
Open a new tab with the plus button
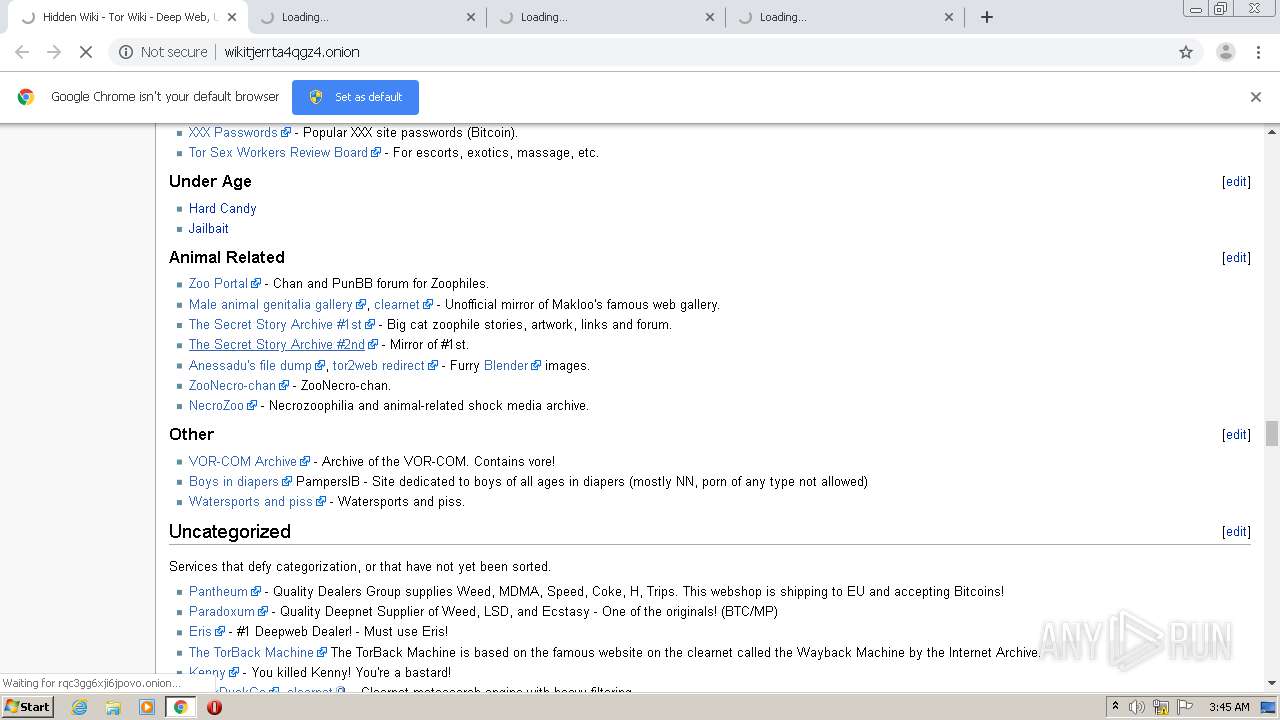987,17
